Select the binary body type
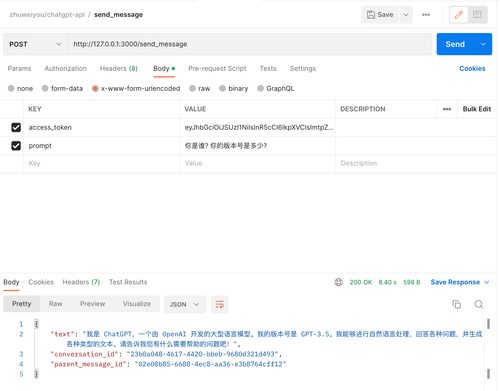Screen dimensions: 500x391 tap(233, 88)
